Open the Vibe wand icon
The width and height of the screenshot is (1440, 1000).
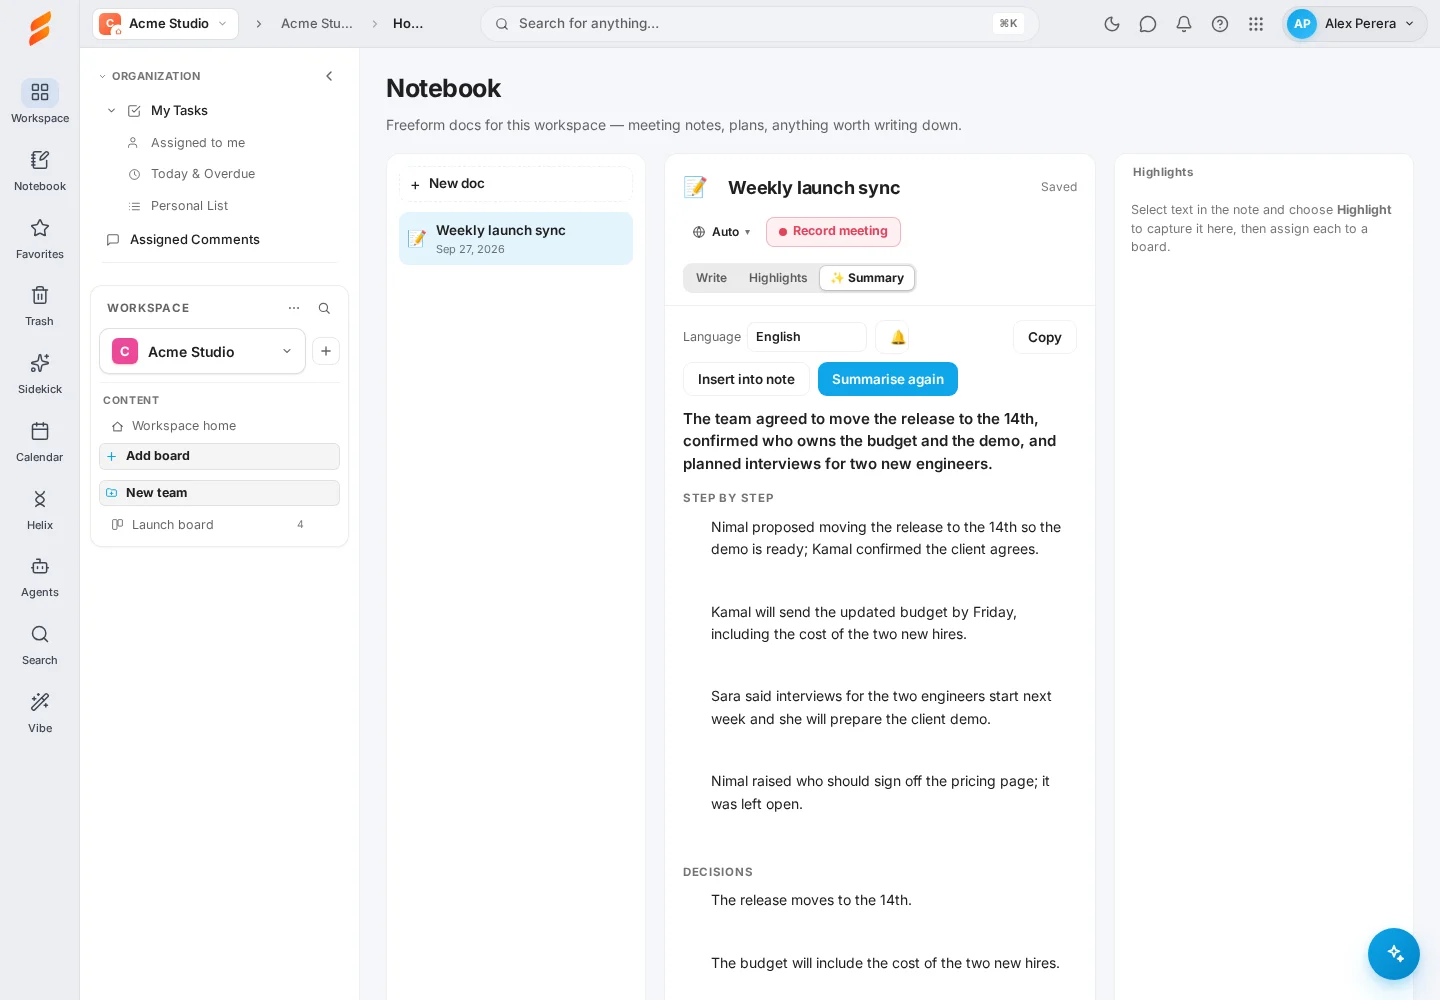tap(40, 712)
